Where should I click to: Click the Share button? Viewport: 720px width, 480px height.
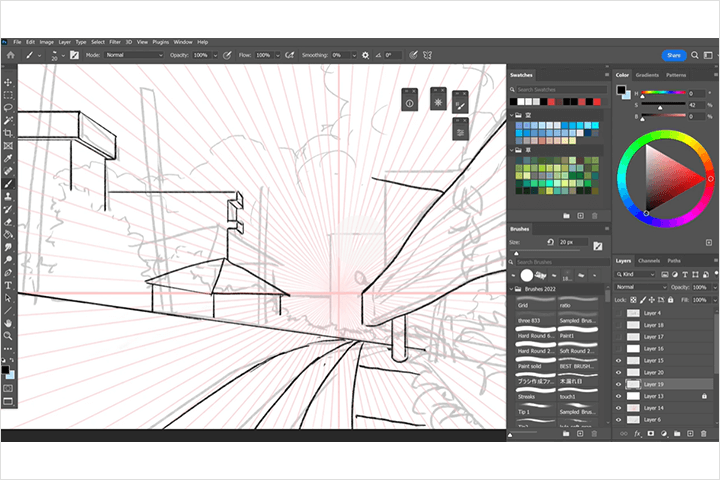pyautogui.click(x=674, y=55)
